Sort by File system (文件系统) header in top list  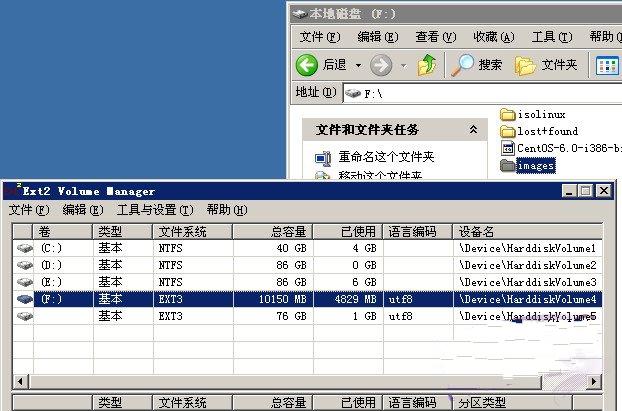193,231
